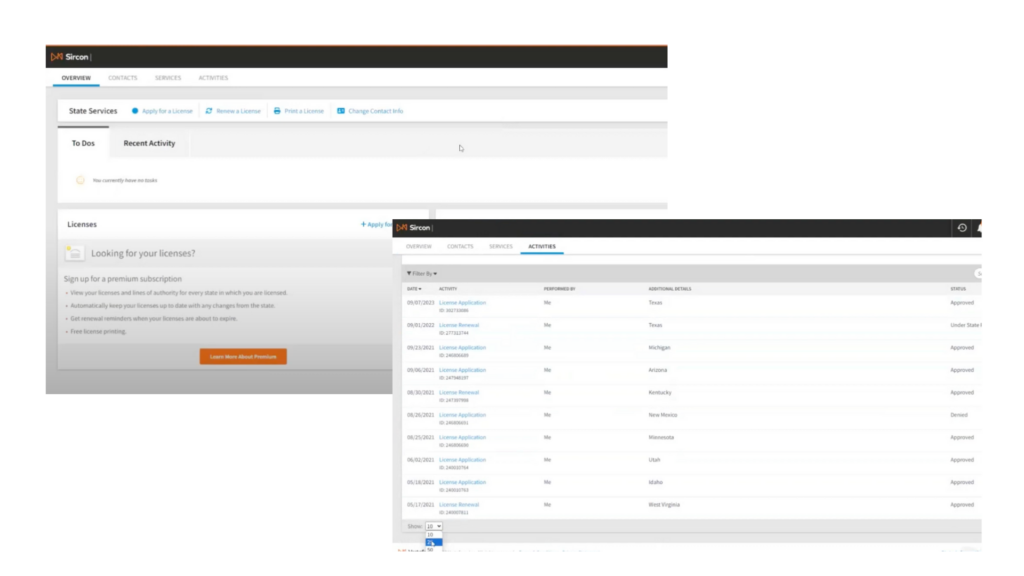Switch to Contacts tab in the Overview window
The width and height of the screenshot is (1024, 576).
123,78
